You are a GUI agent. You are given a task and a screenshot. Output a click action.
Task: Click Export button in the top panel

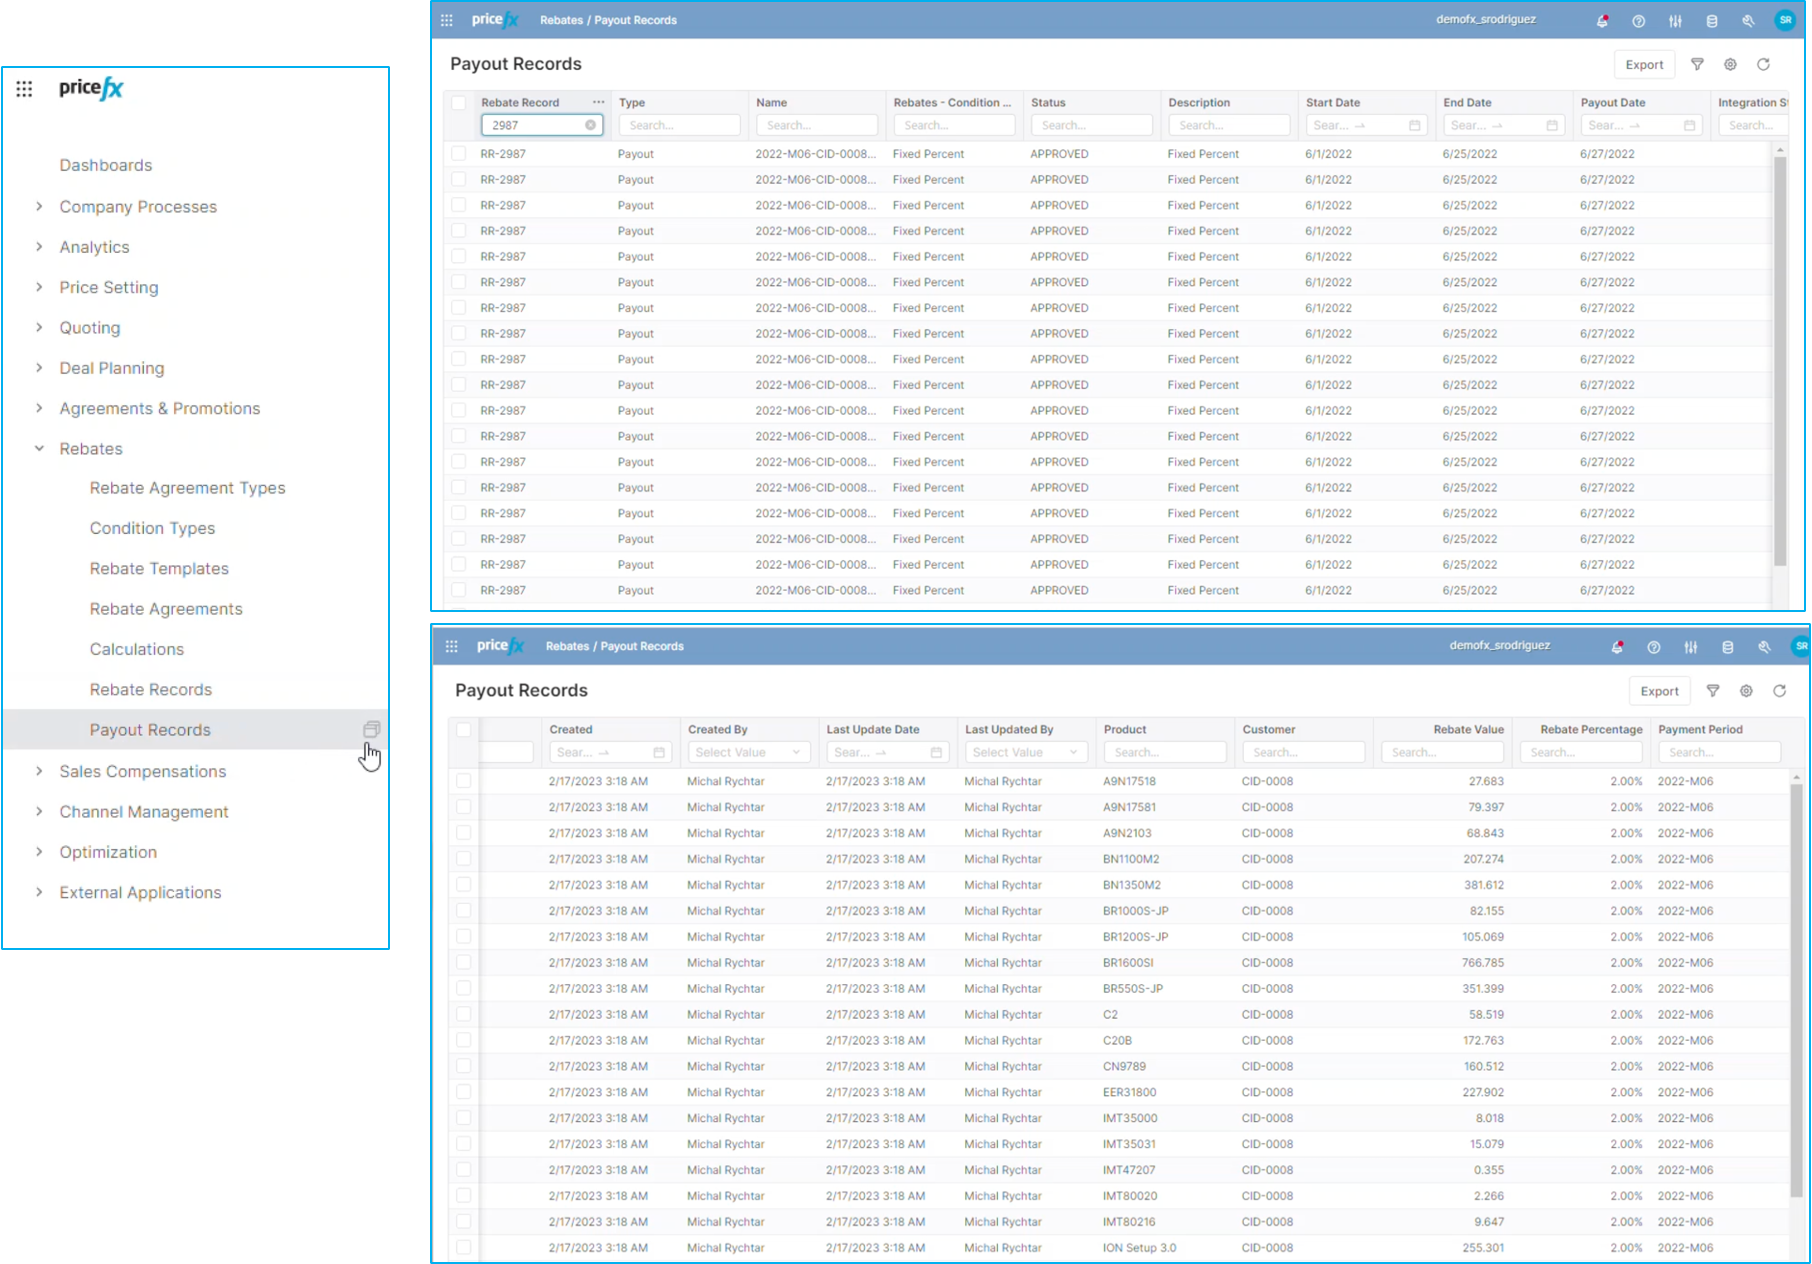[x=1643, y=64]
